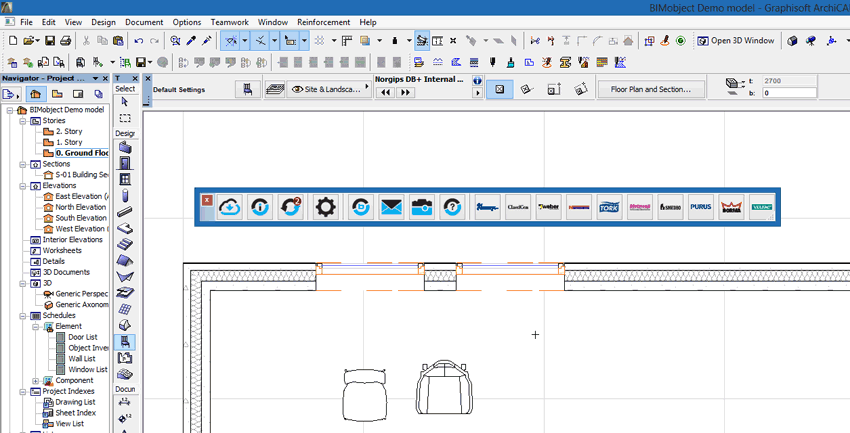Close the BIMobject floating toolbar

coord(207,201)
